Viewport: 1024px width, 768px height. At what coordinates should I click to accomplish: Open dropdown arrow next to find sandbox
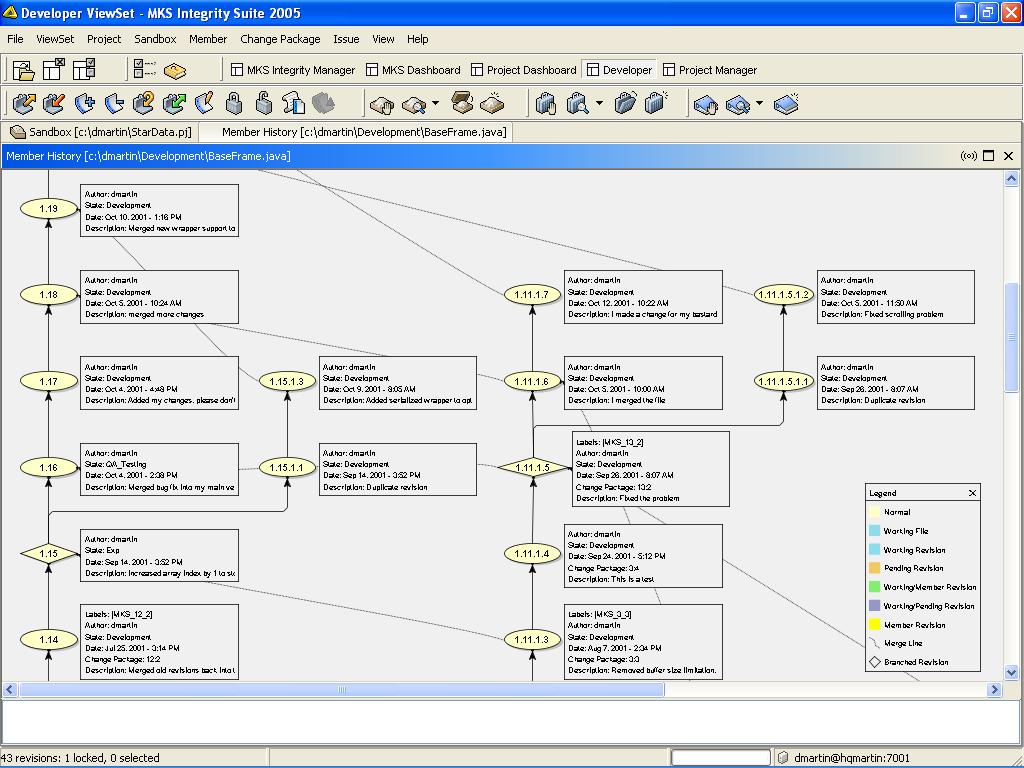(x=436, y=103)
